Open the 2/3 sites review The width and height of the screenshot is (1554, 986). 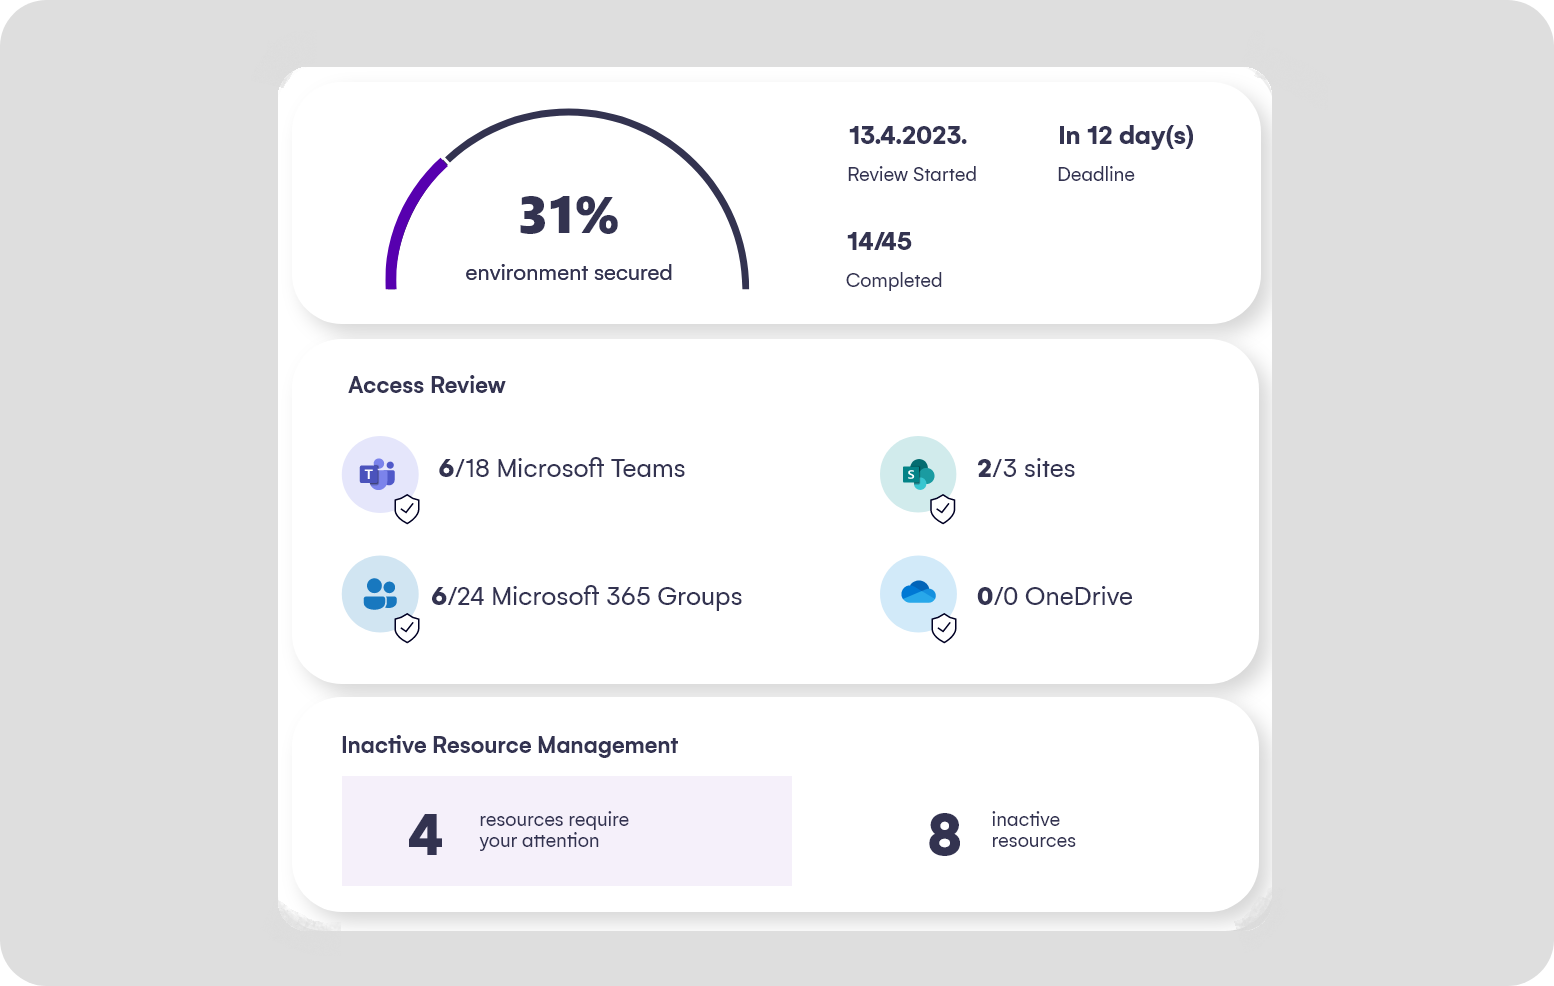tap(1026, 468)
